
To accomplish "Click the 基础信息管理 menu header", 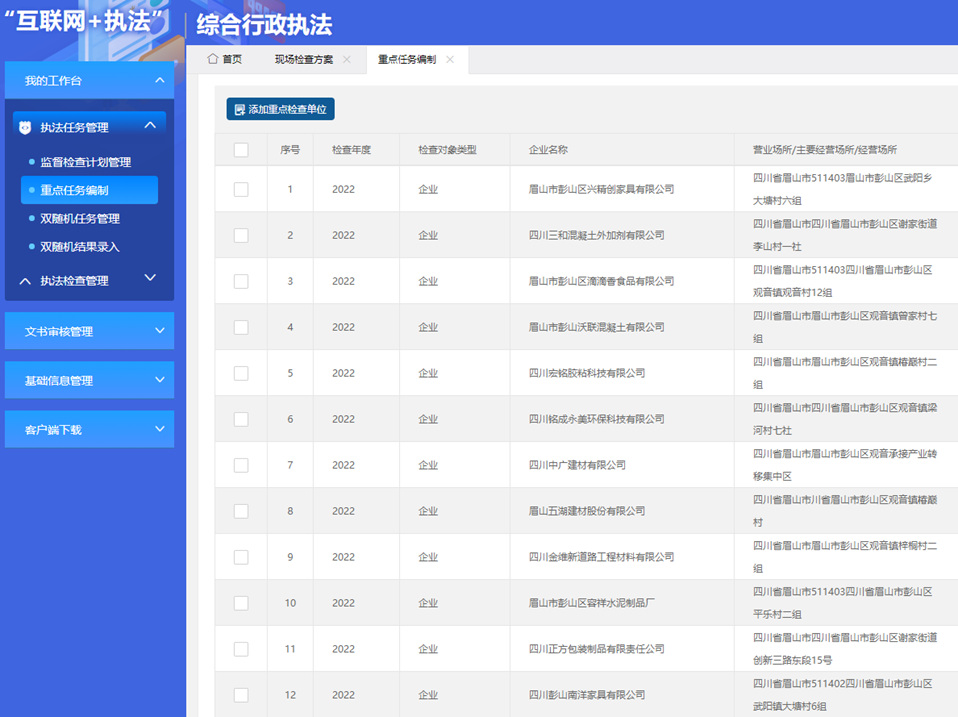I will pos(89,380).
